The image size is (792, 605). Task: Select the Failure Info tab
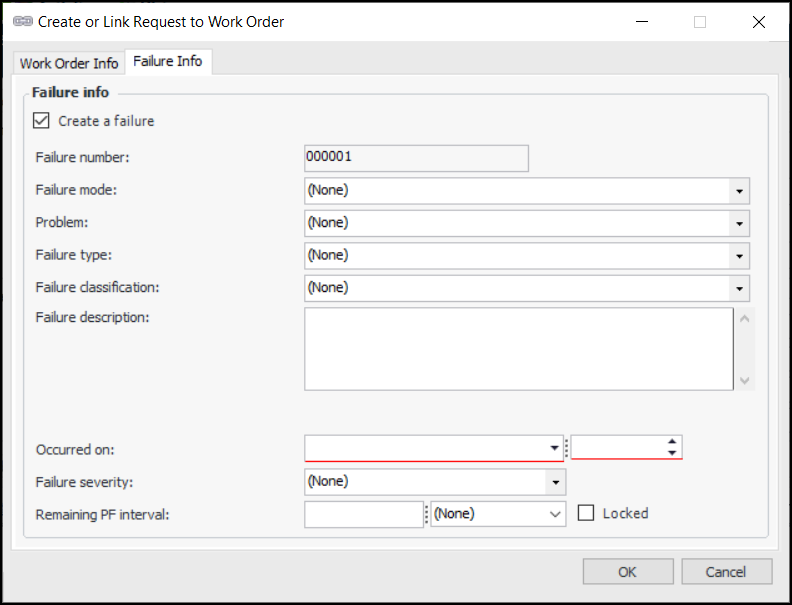(x=167, y=62)
